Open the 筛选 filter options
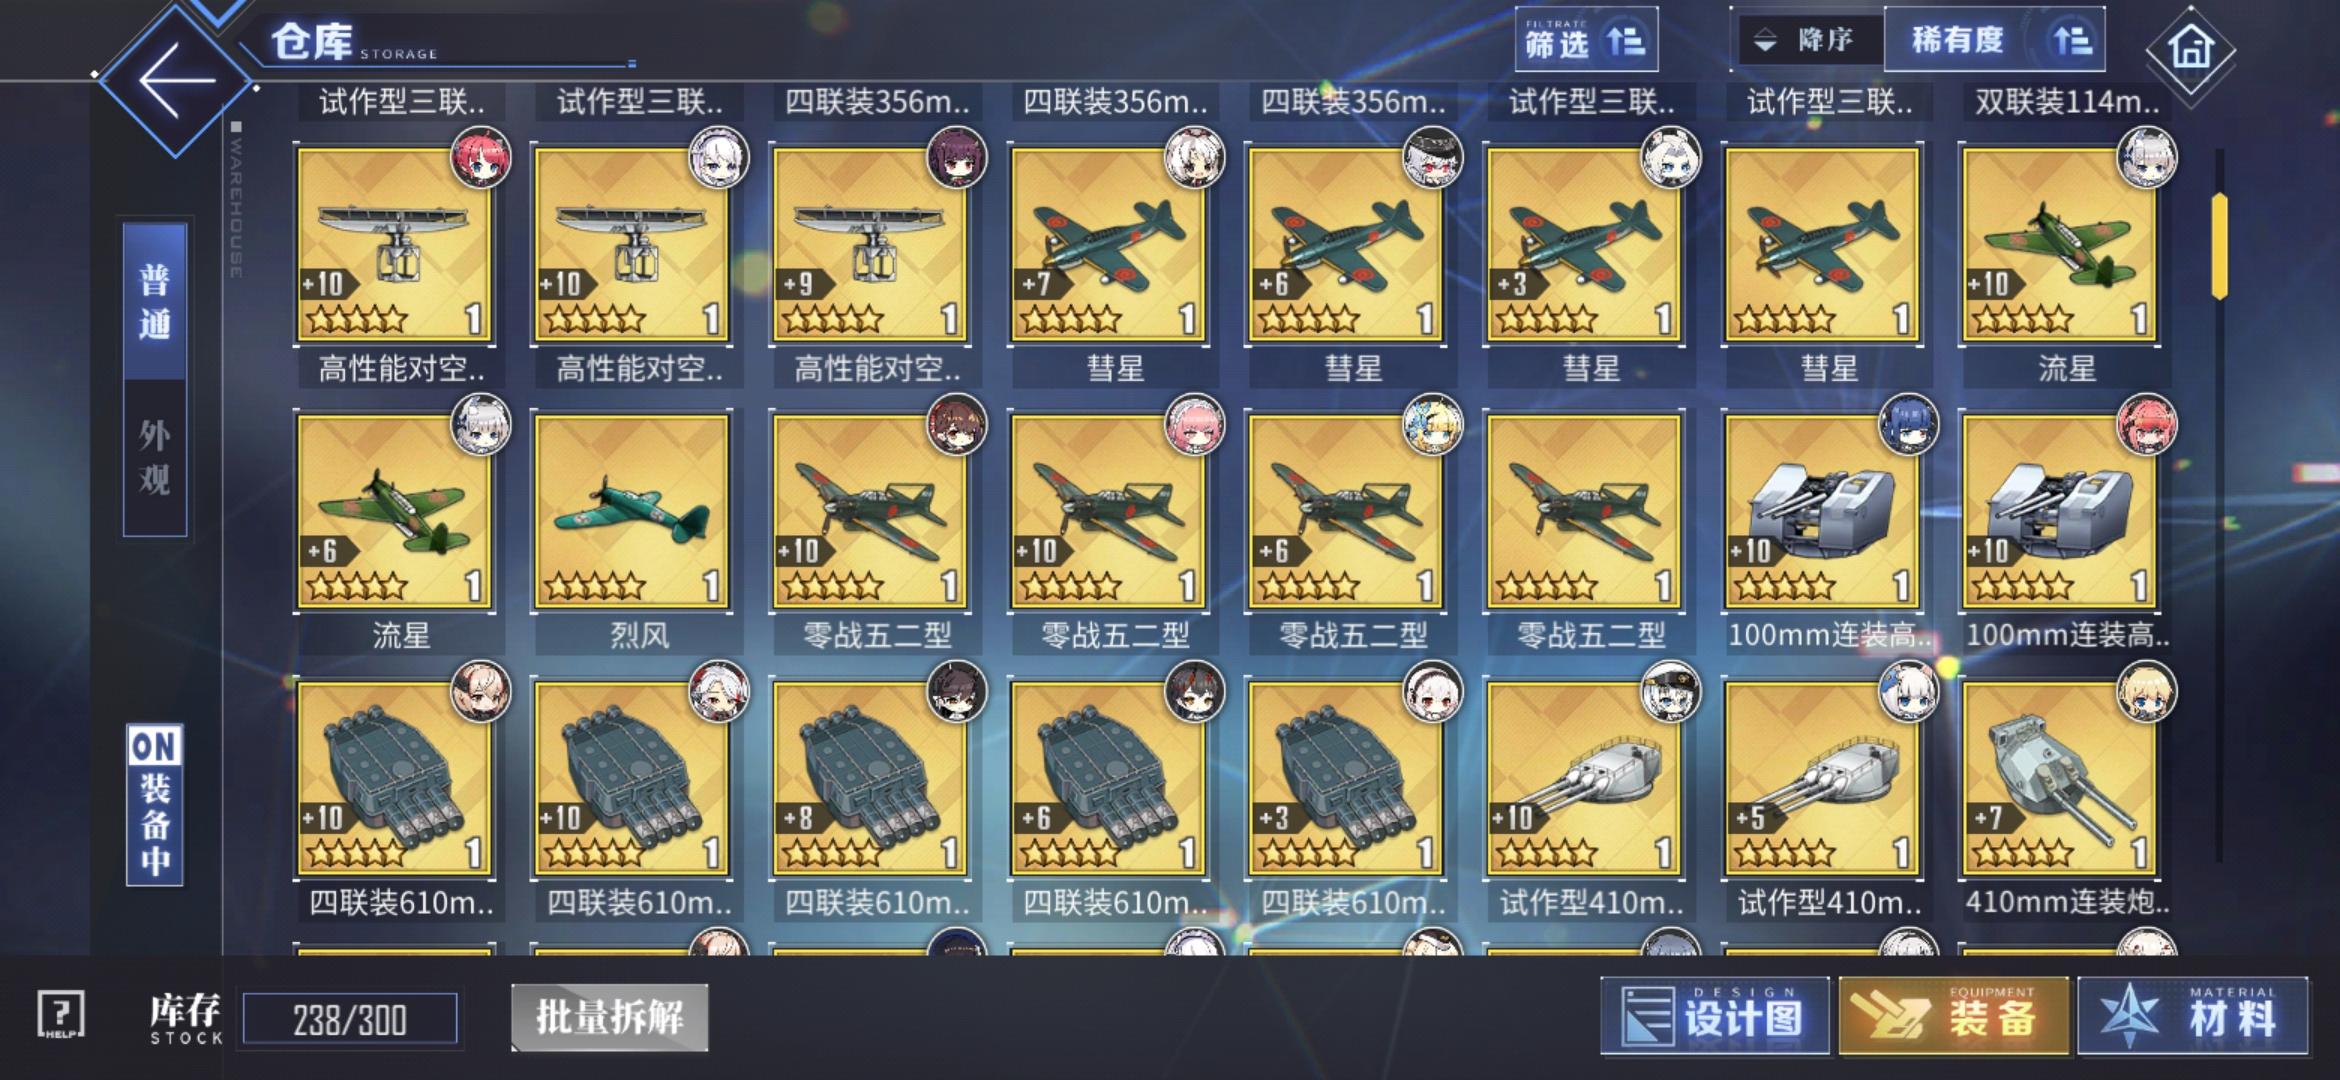The width and height of the screenshot is (2340, 1080). click(1586, 40)
